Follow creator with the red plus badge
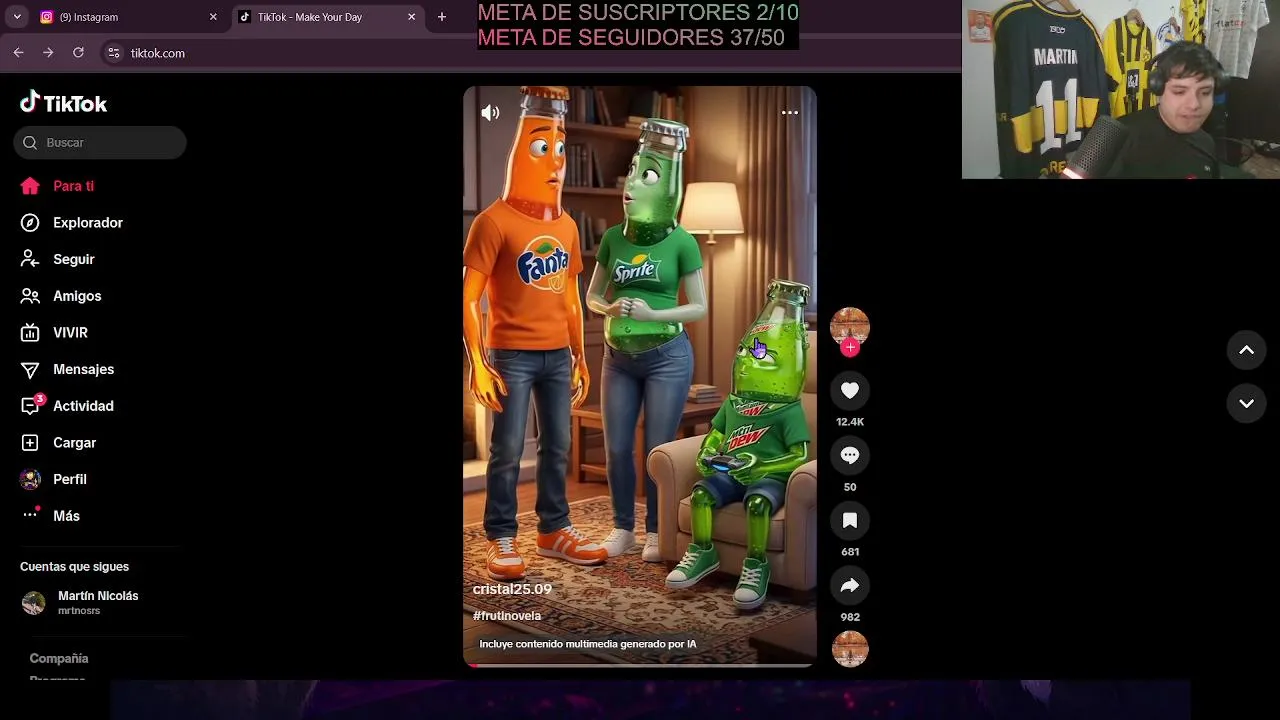 (850, 348)
